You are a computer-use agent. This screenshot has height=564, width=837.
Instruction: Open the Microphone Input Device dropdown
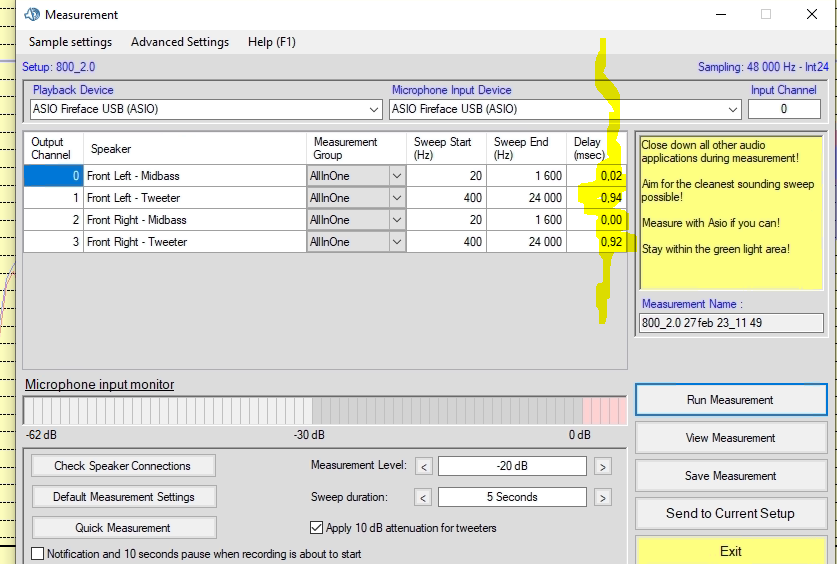pos(733,109)
